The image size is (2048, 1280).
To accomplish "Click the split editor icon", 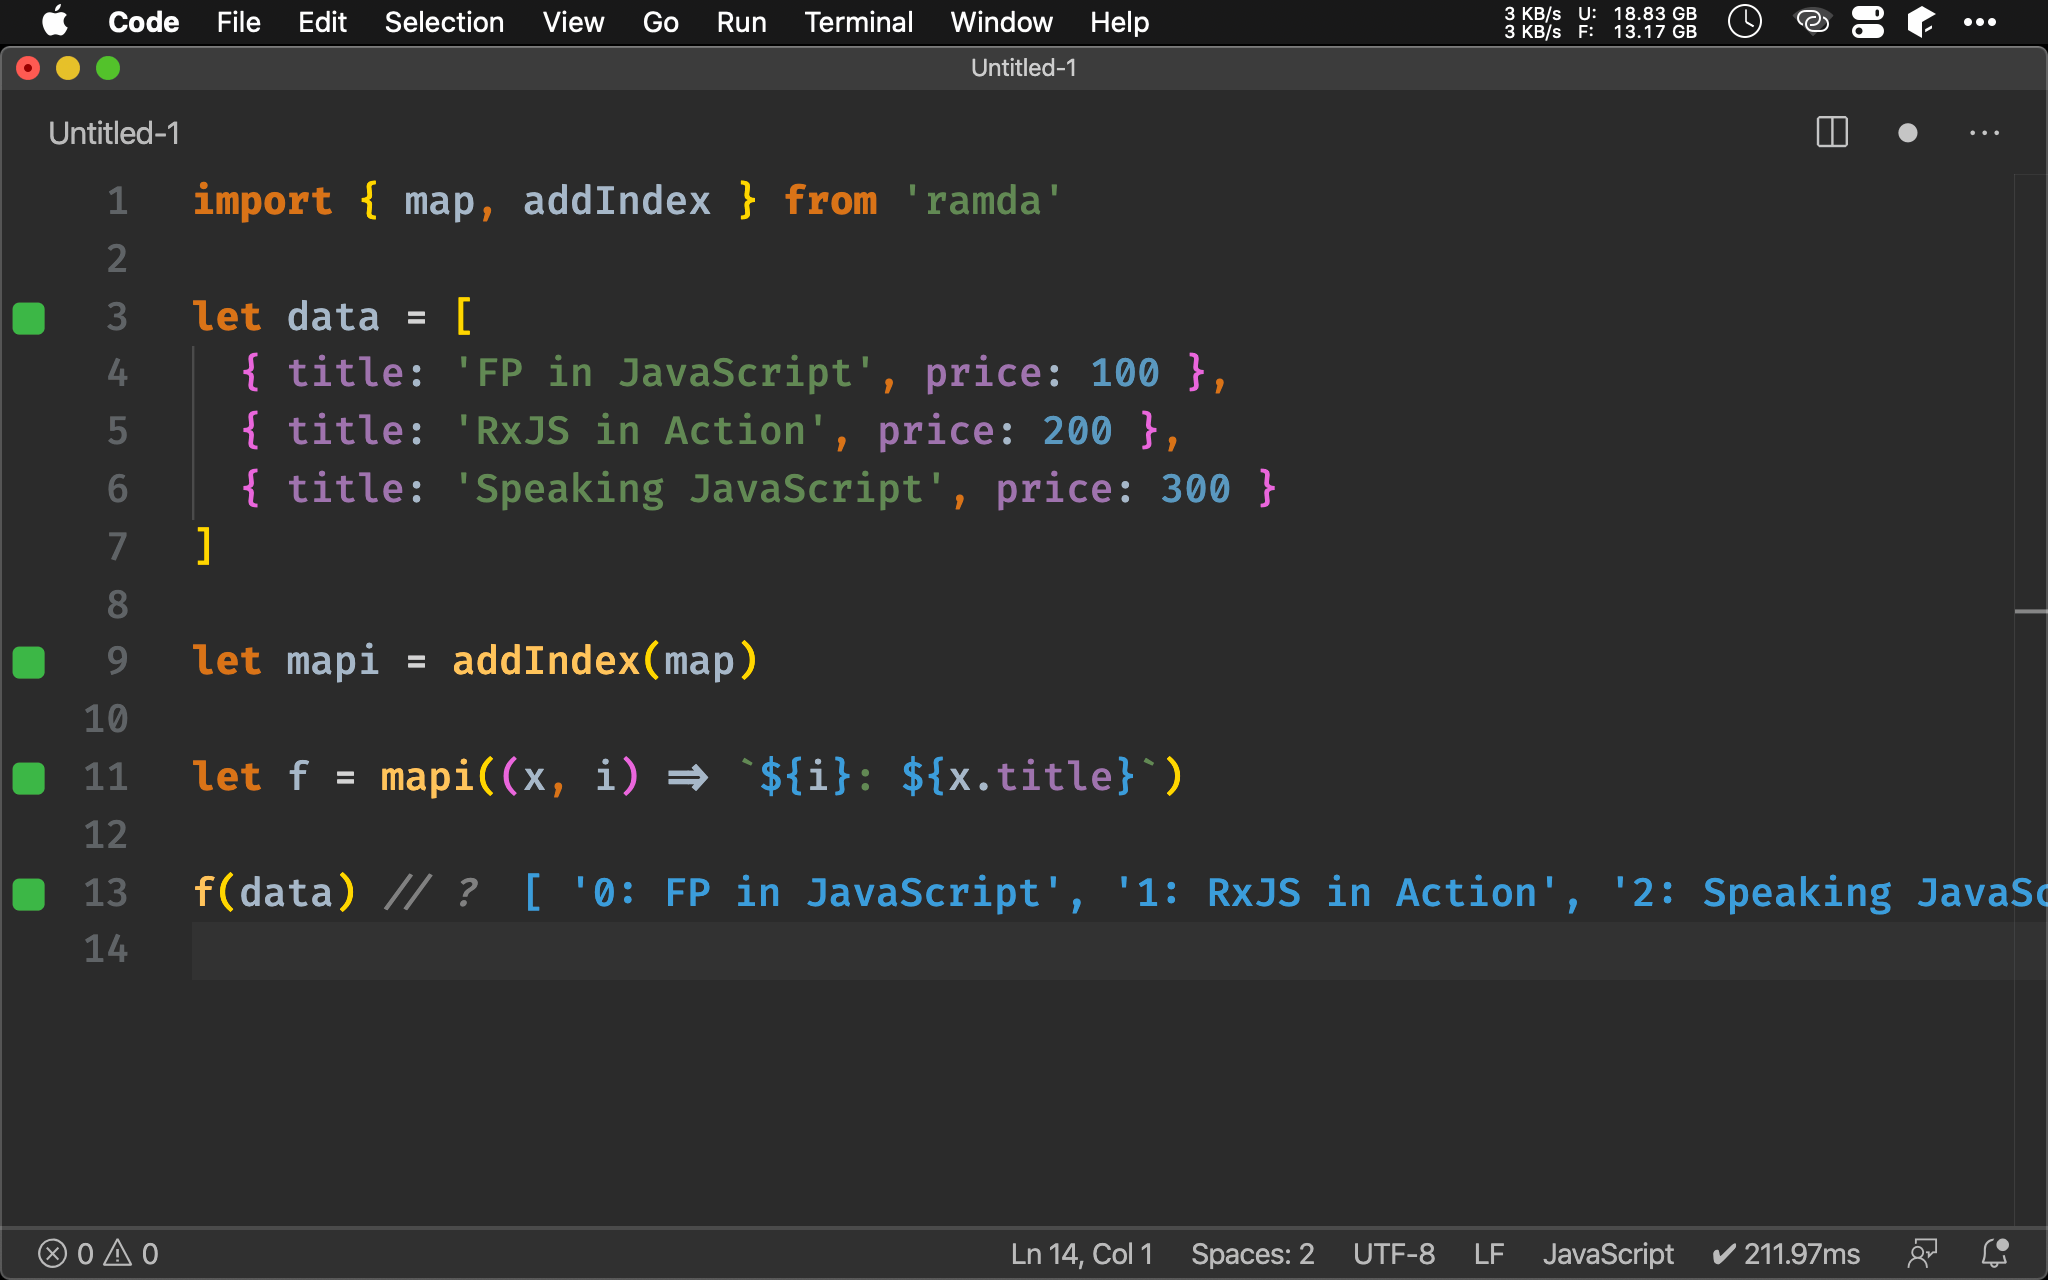I will [x=1833, y=134].
